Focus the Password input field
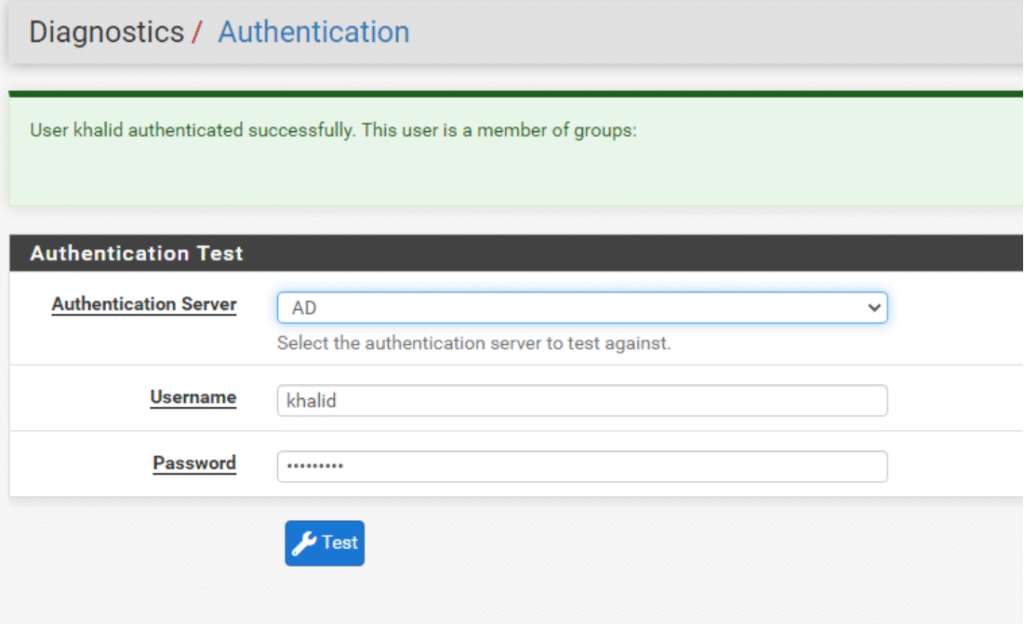The width and height of the screenshot is (1024, 627). click(x=581, y=467)
